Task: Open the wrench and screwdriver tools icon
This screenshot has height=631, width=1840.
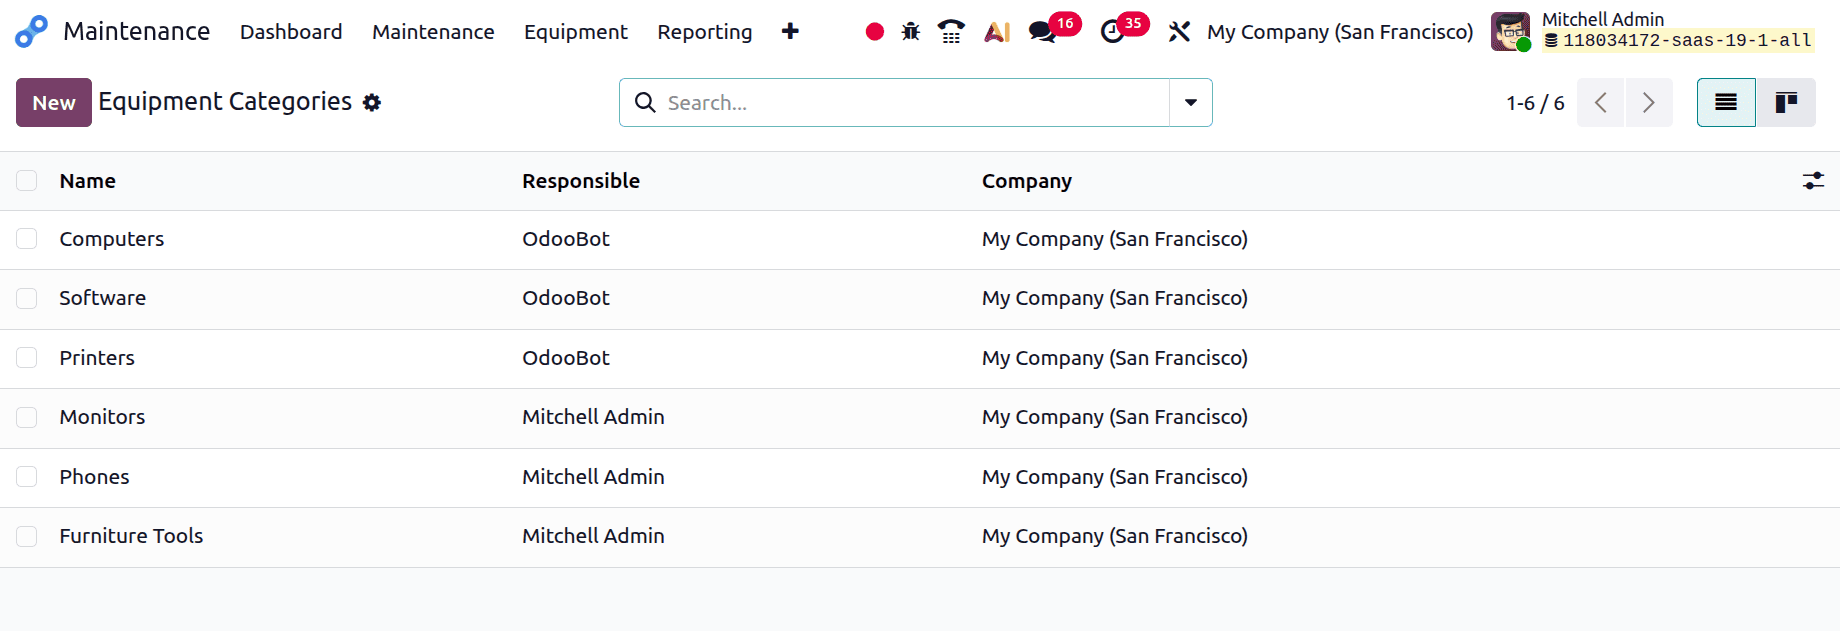Action: point(1179,32)
